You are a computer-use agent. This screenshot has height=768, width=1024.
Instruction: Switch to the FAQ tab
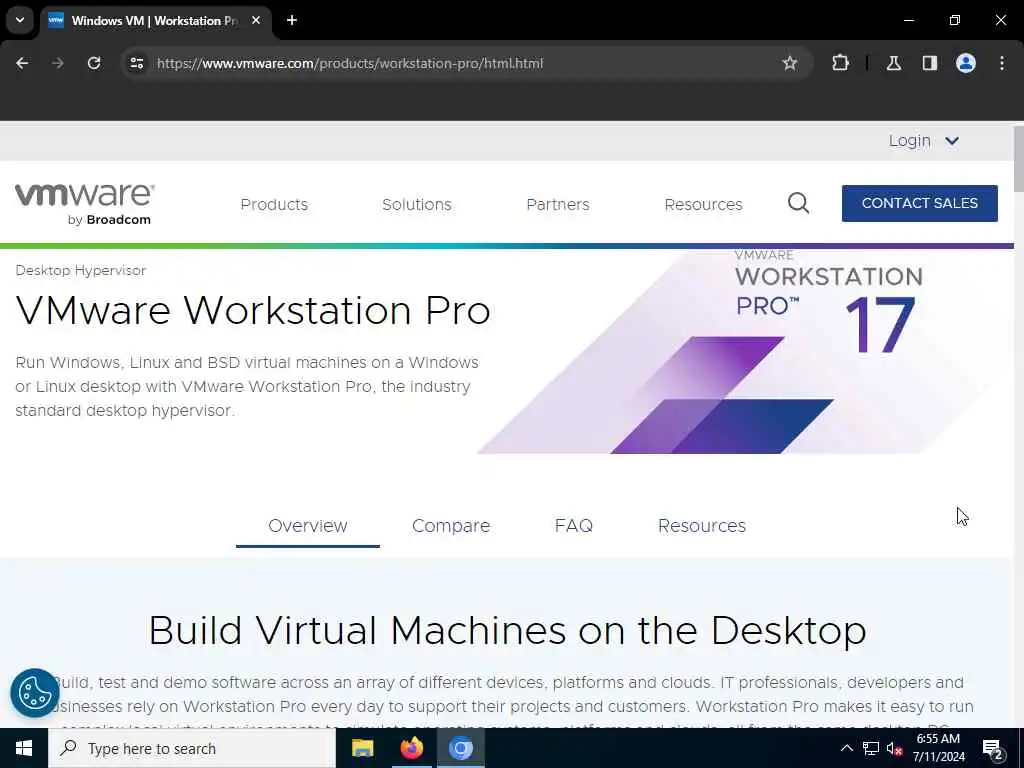[x=573, y=526]
